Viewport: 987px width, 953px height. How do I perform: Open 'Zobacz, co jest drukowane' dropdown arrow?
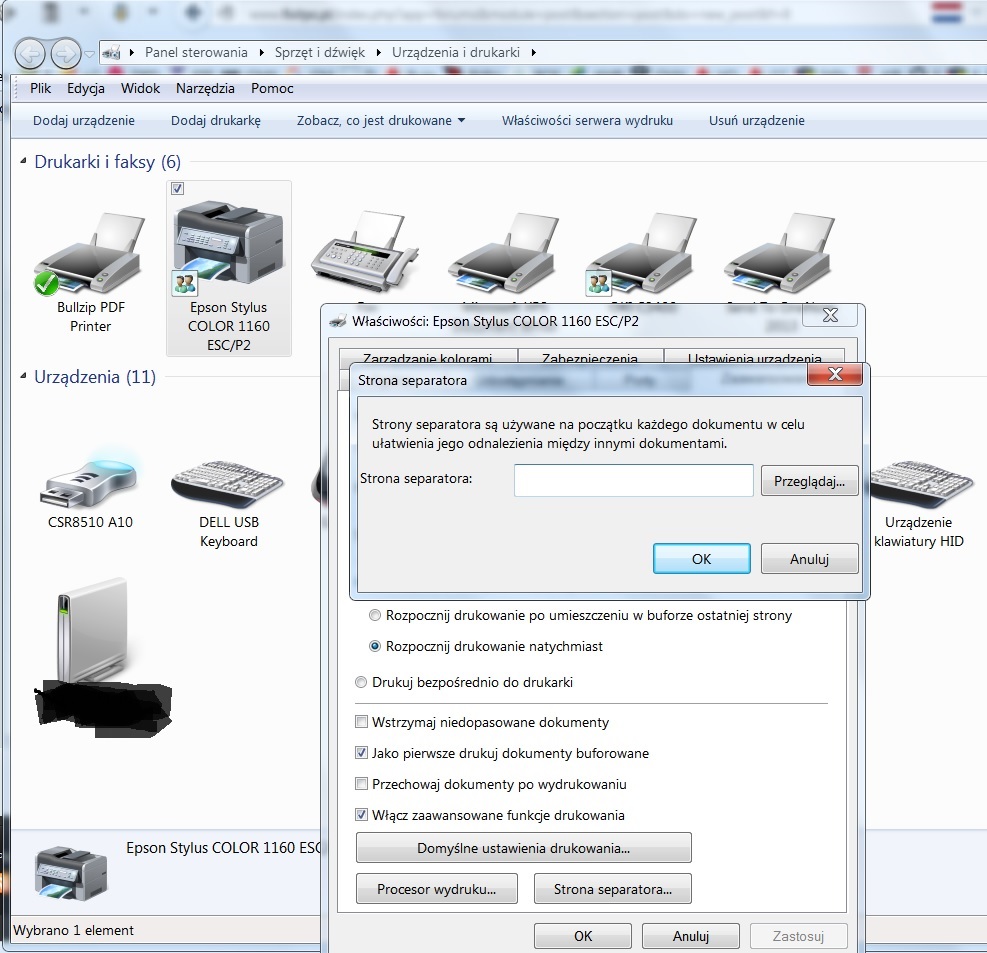click(461, 120)
